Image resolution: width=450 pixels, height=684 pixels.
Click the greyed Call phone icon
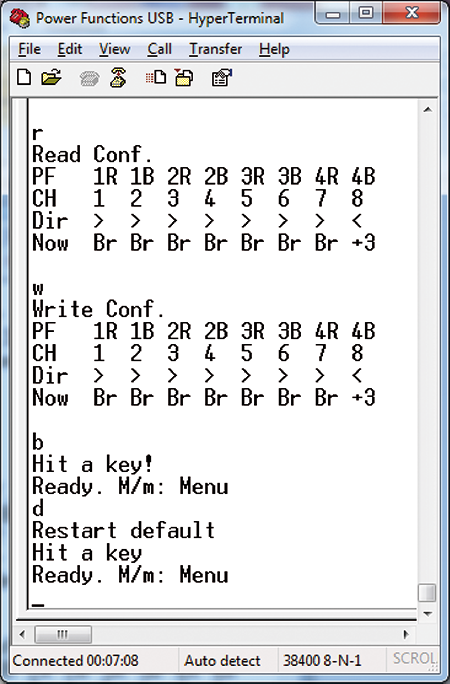[89, 79]
